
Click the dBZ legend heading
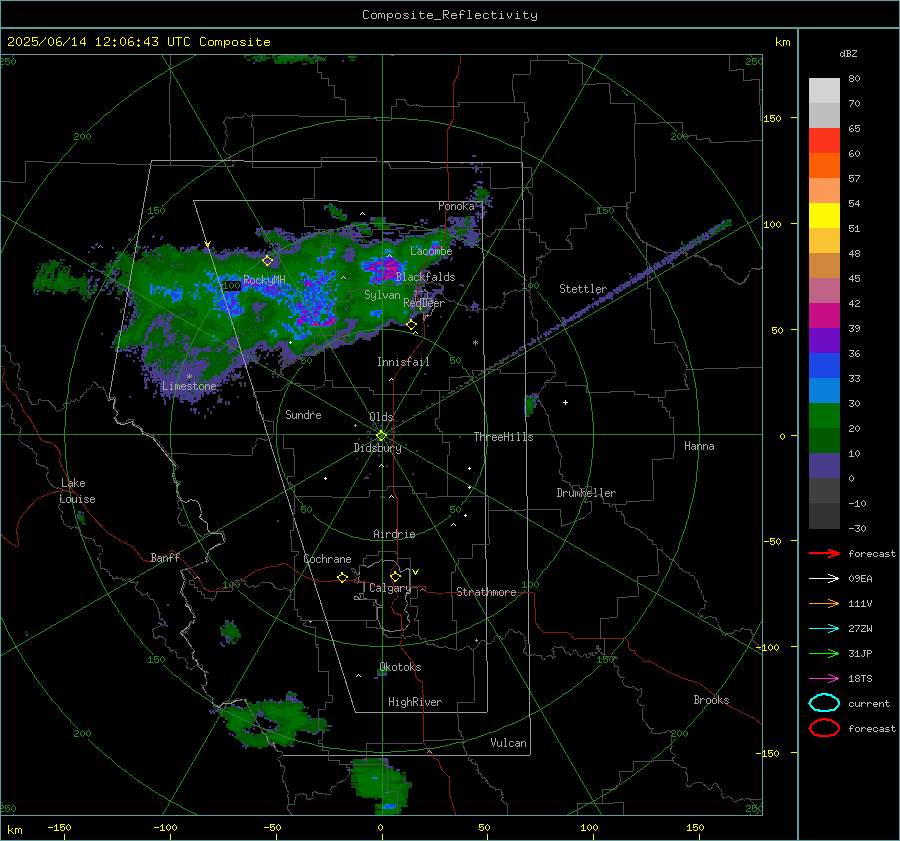point(848,54)
